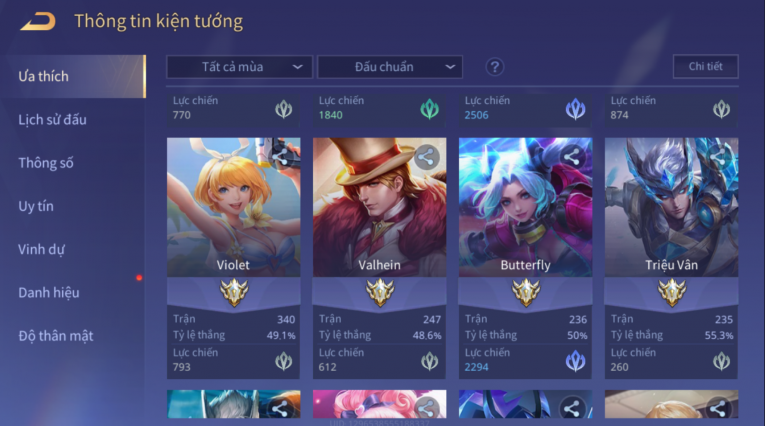Select the Danh hiệu tab
The width and height of the screenshot is (765, 426).
coord(48,293)
